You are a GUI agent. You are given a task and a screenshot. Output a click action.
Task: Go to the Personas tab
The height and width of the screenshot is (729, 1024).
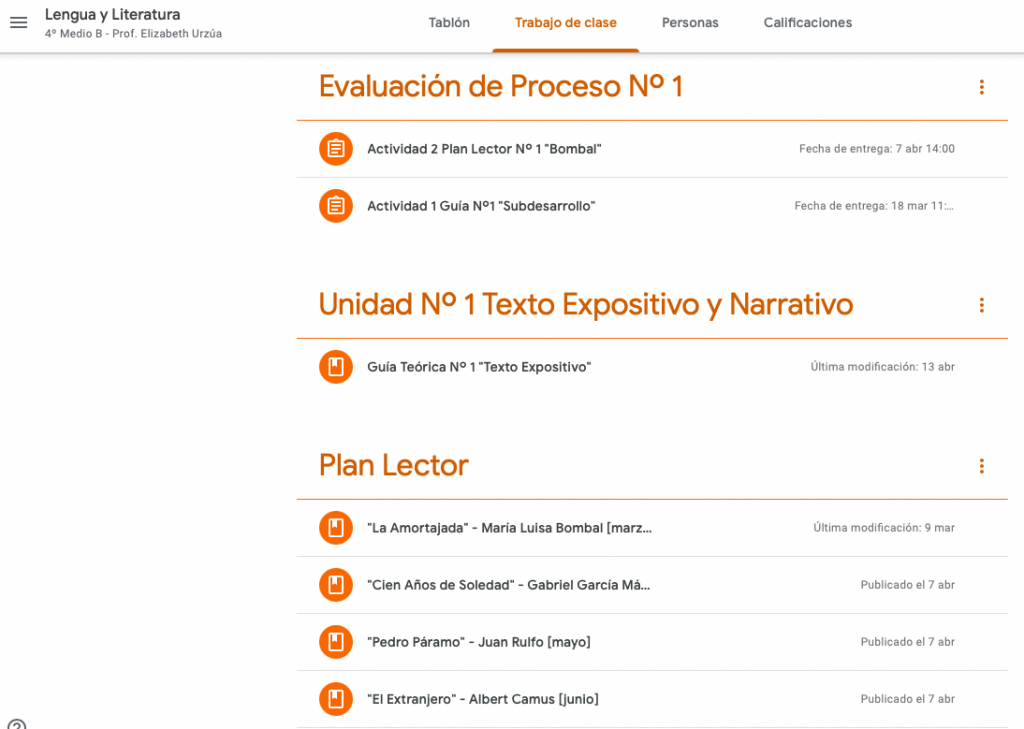(x=690, y=23)
